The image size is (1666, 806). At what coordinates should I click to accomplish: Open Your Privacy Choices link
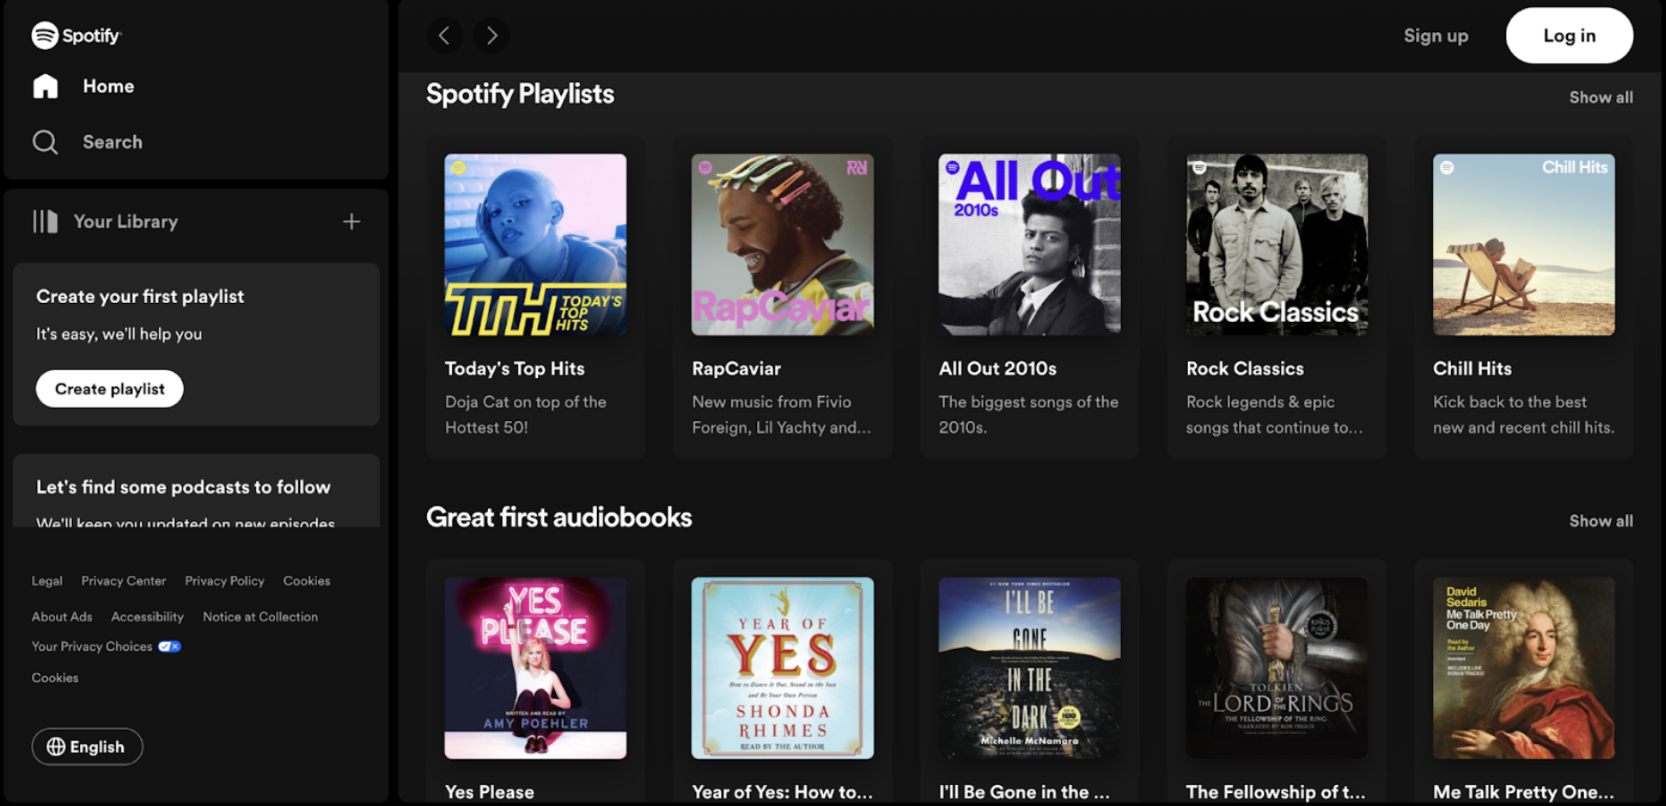coord(92,647)
